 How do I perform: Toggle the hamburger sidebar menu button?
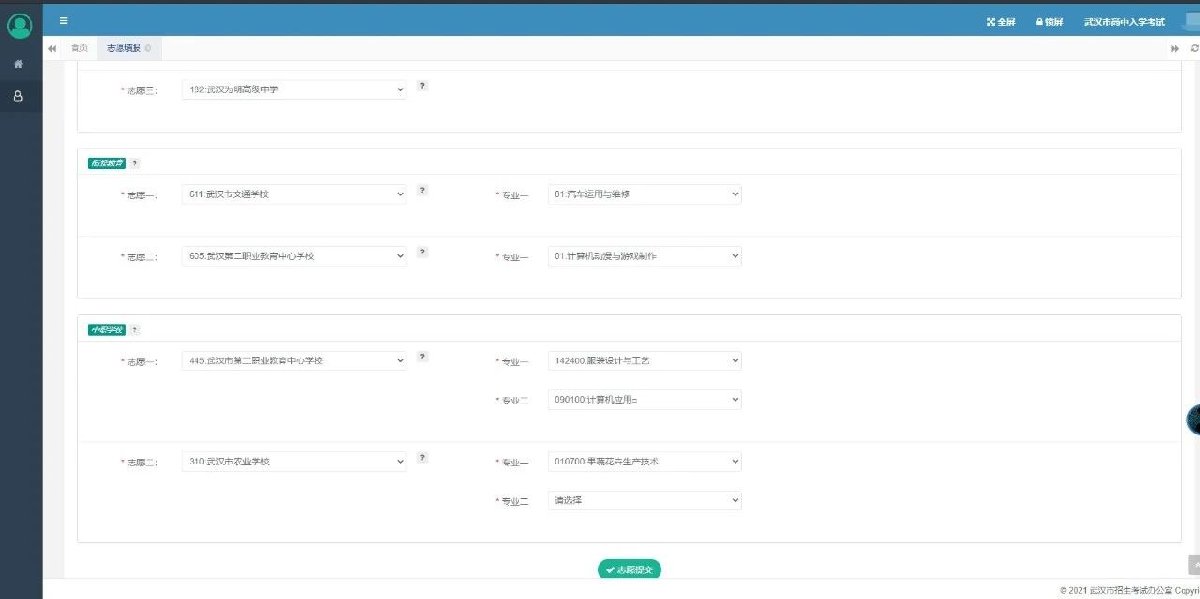tap(64, 20)
